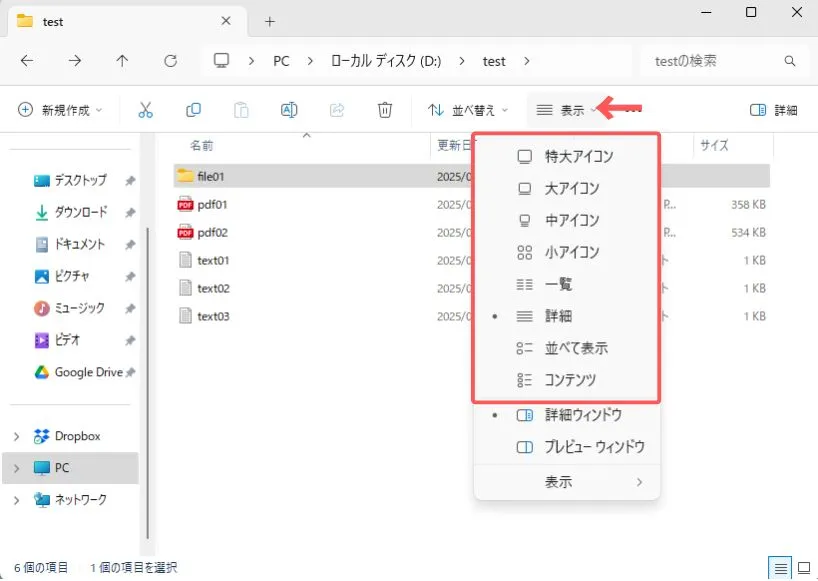The height and width of the screenshot is (581, 818).
Task: Choose コンテンツ layout from view menu
Action: click(570, 380)
